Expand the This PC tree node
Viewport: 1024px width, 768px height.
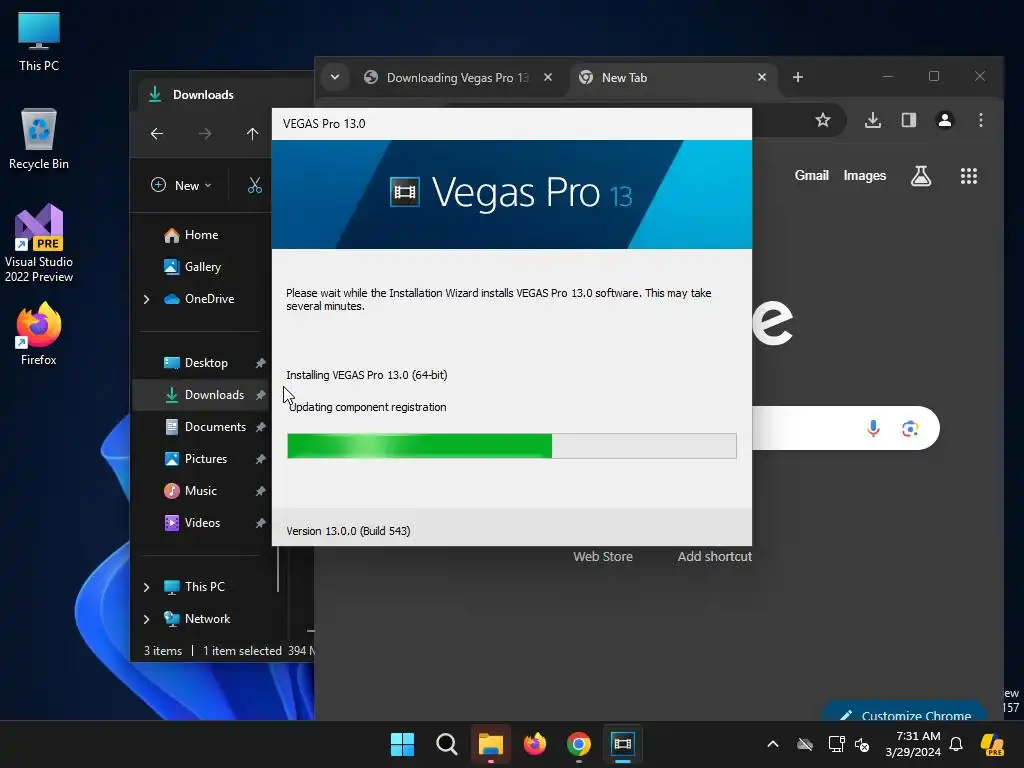click(146, 587)
